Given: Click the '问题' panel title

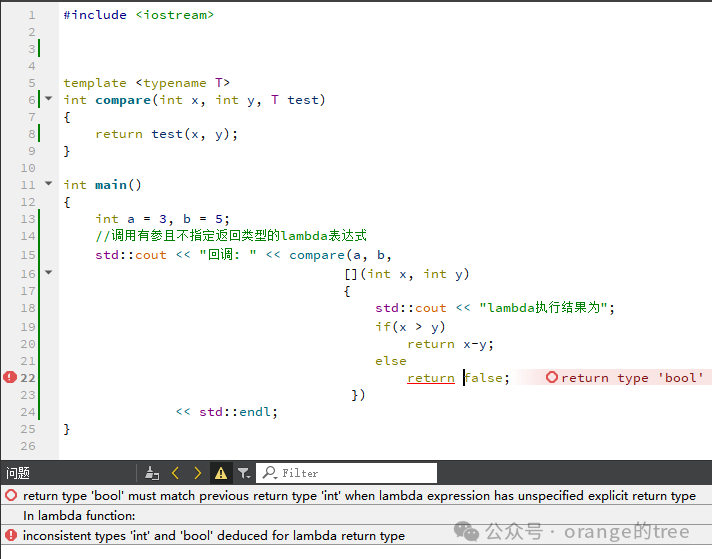Looking at the screenshot, I should pos(18,473).
